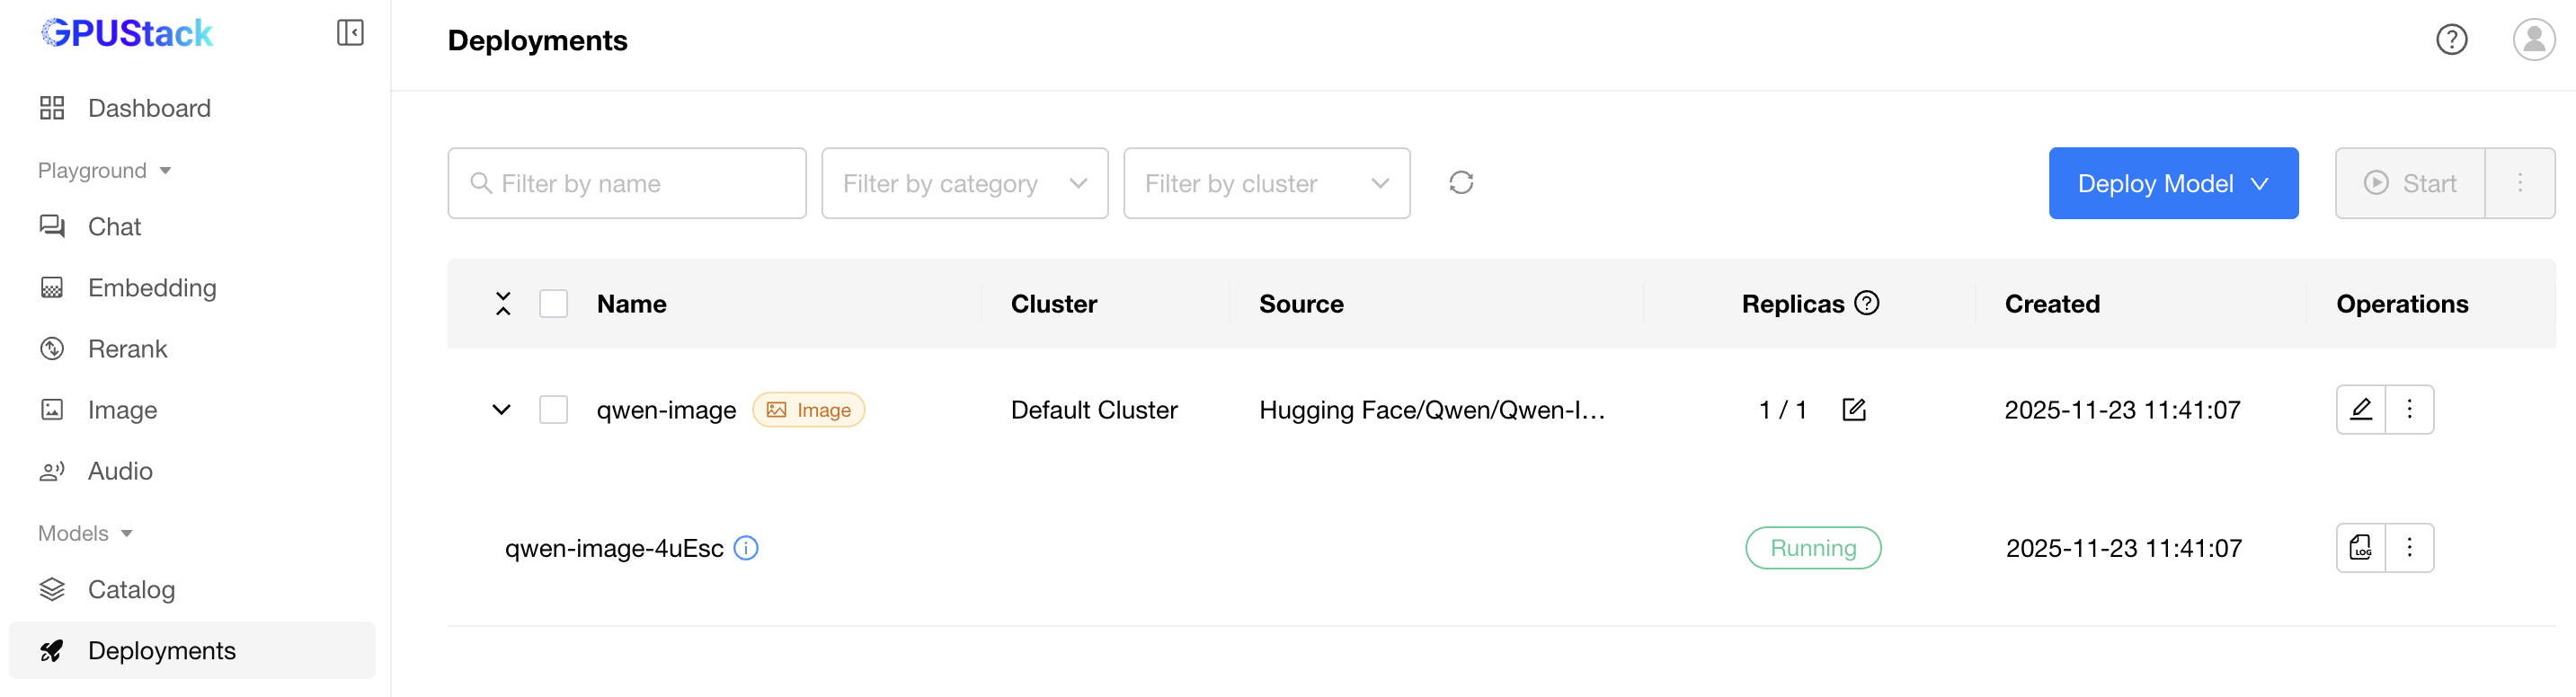The image size is (2576, 697).
Task: Show info for qwen-image-4uEsc instance
Action: click(x=746, y=548)
